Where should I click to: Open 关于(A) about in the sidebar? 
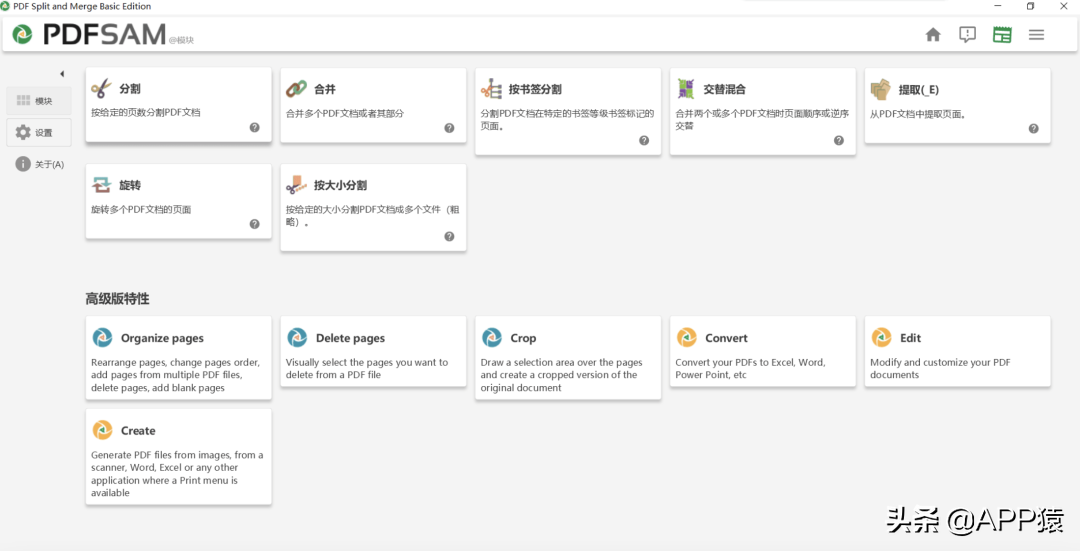point(39,164)
